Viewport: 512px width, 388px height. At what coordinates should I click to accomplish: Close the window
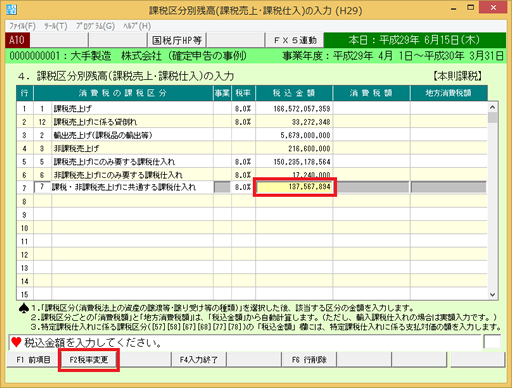click(x=493, y=7)
